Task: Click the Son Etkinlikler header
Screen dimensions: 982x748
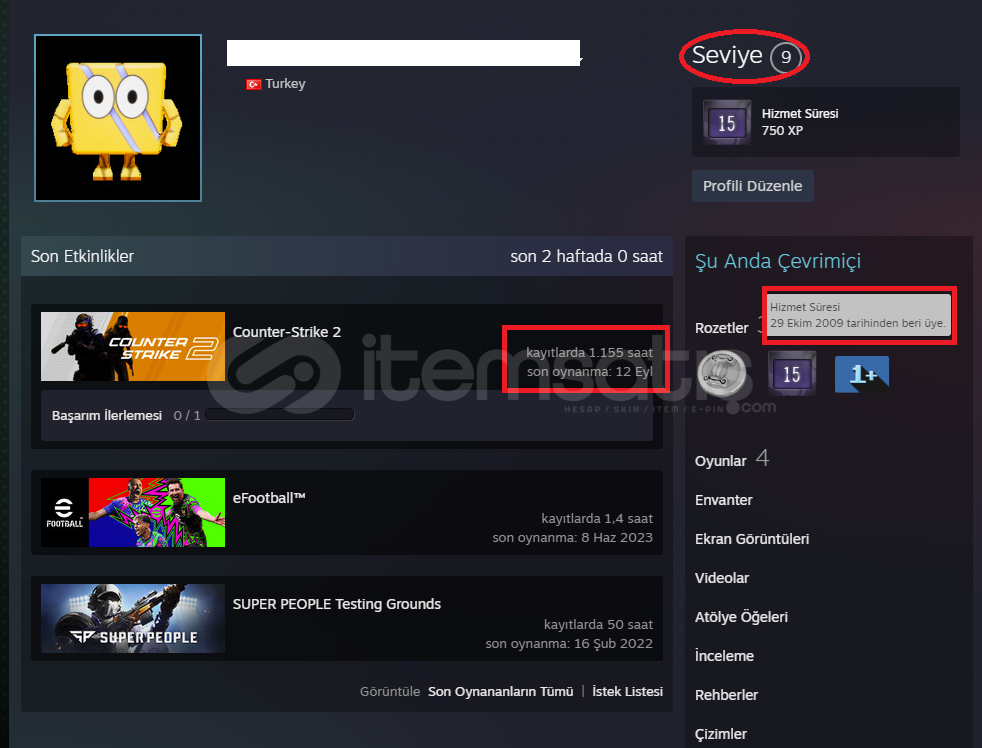Action: click(83, 256)
